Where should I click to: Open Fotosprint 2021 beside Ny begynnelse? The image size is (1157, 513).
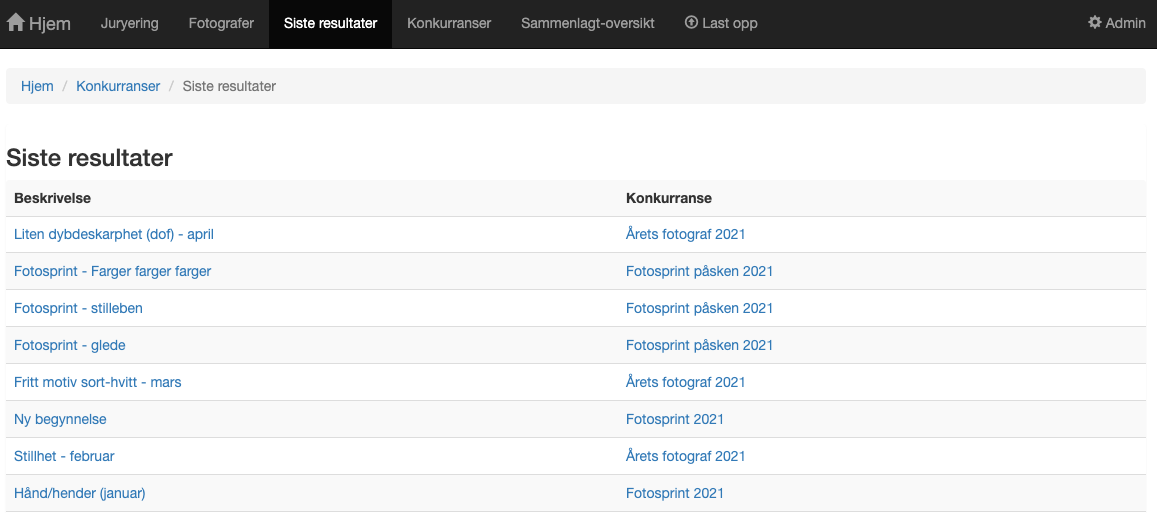click(674, 419)
